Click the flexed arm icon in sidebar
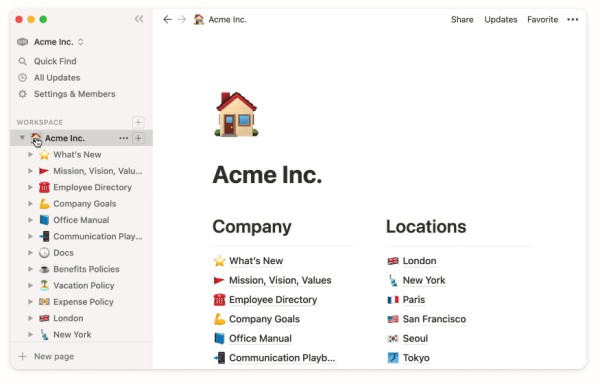 point(44,204)
